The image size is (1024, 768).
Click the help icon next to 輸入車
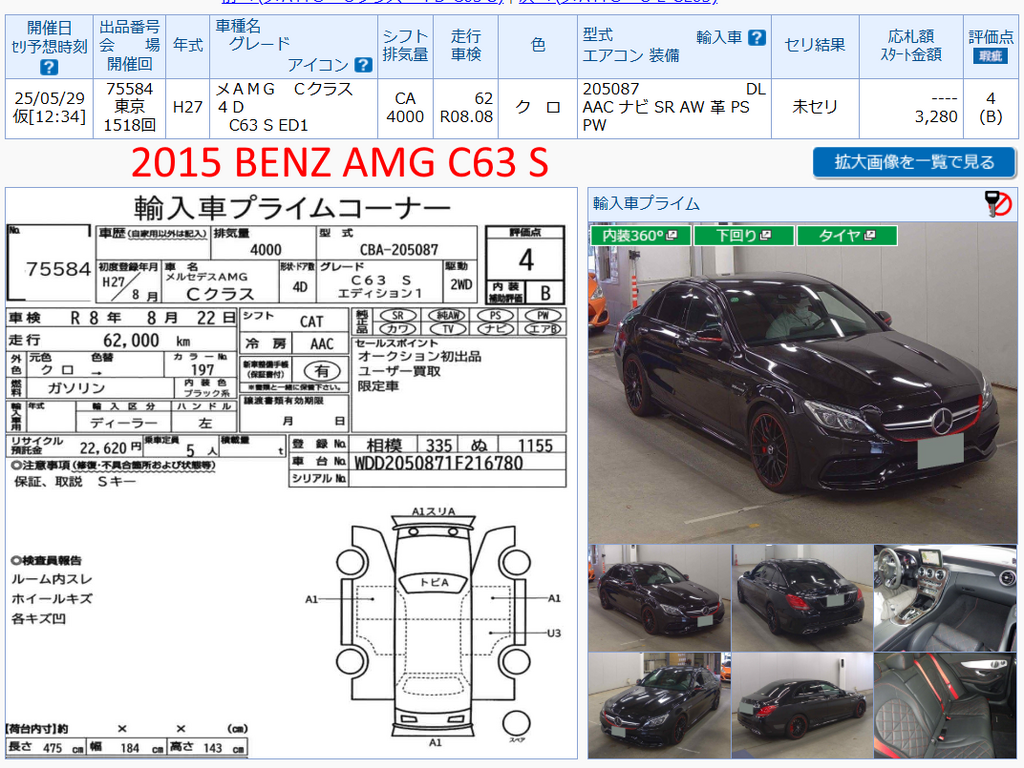756,38
